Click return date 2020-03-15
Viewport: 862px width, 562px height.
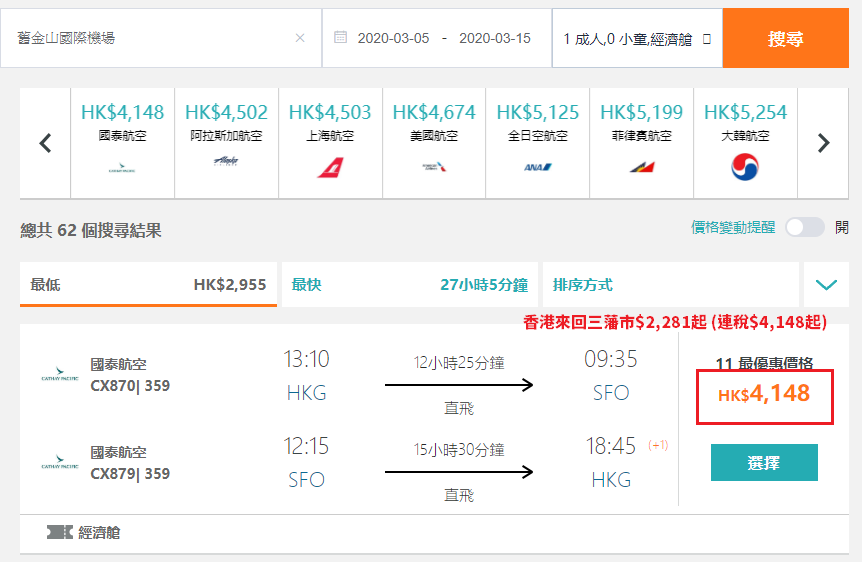[495, 38]
